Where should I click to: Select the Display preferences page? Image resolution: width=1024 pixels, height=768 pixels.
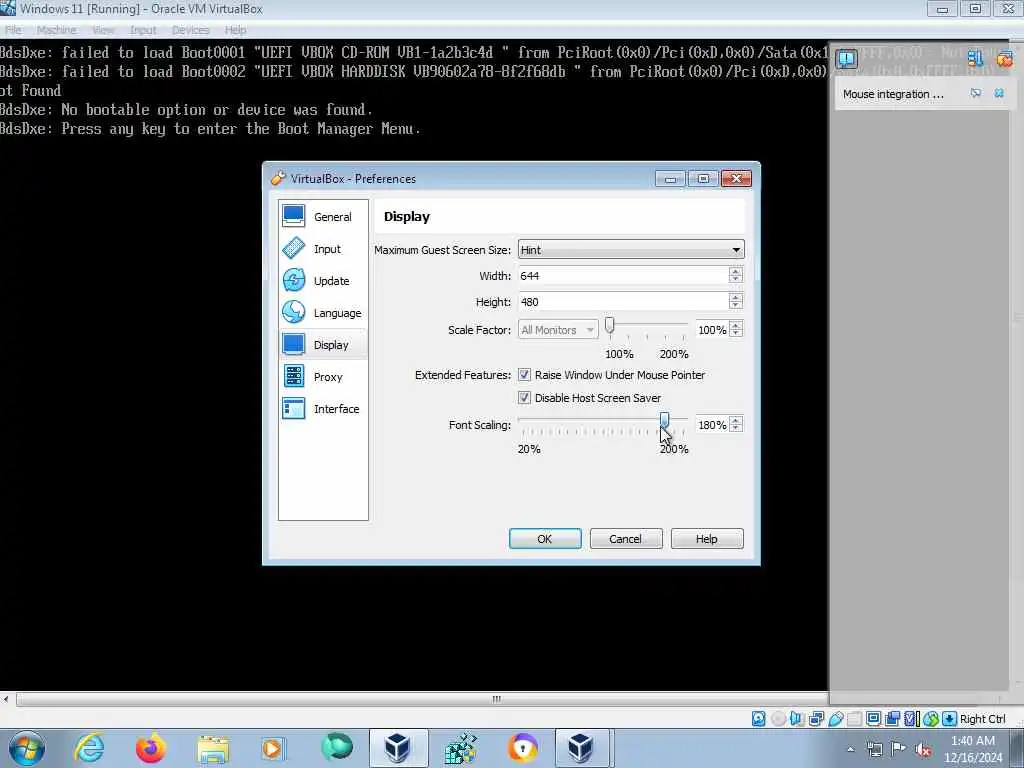click(x=323, y=344)
